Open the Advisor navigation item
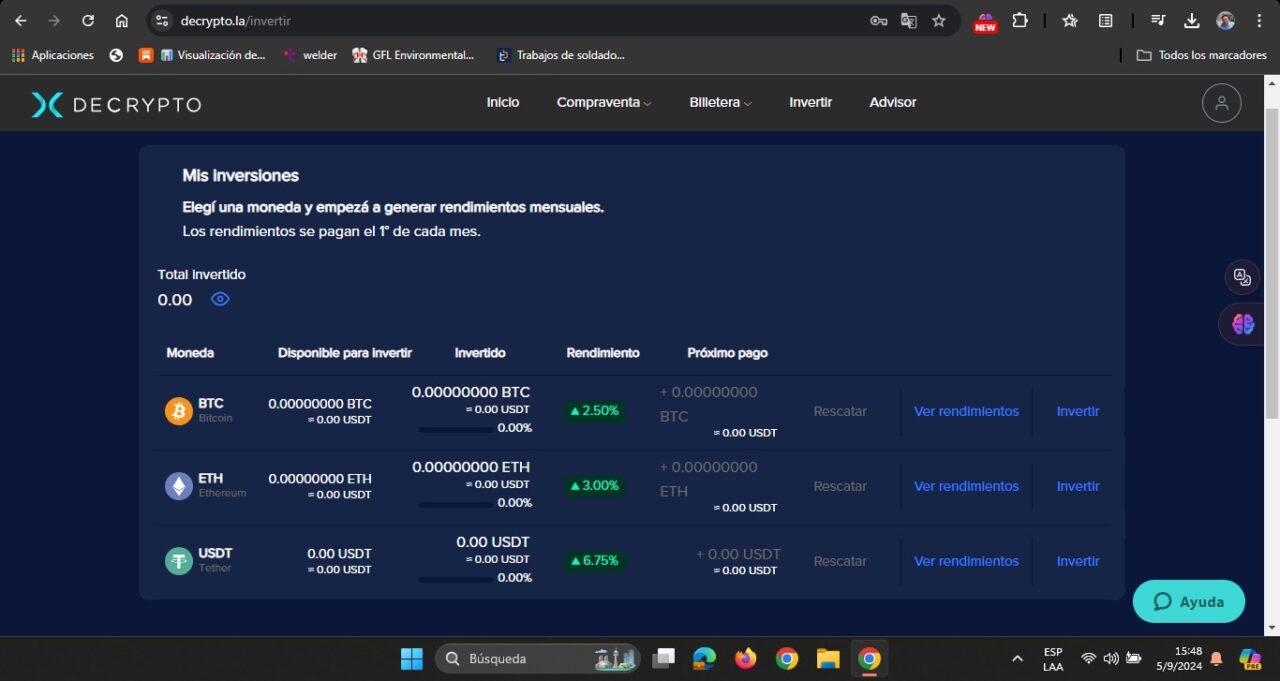Screen dimensions: 1280x681 click(x=892, y=102)
